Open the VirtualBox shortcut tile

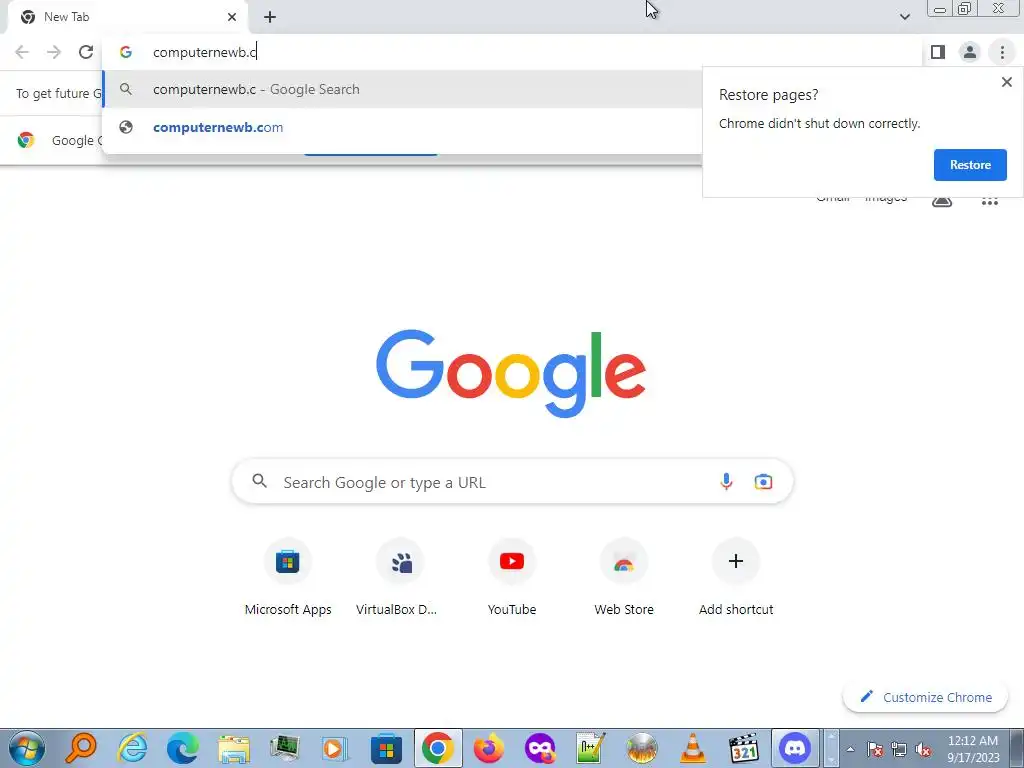point(400,579)
